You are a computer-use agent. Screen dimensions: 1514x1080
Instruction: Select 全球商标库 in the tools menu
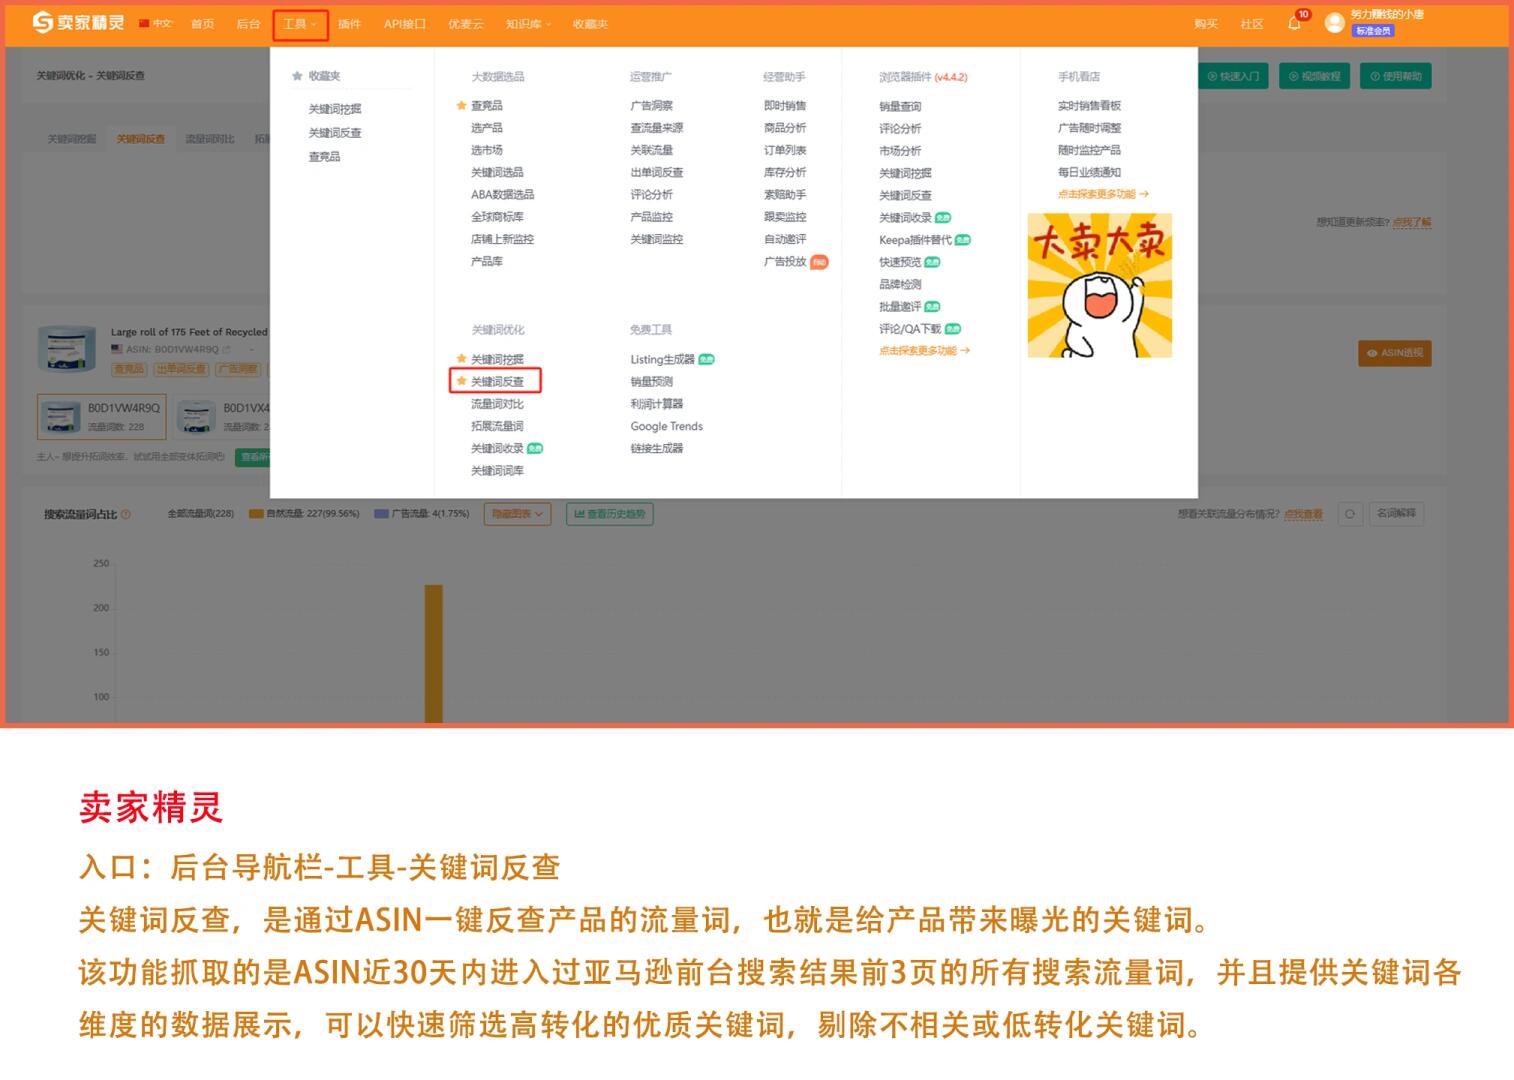pos(497,217)
